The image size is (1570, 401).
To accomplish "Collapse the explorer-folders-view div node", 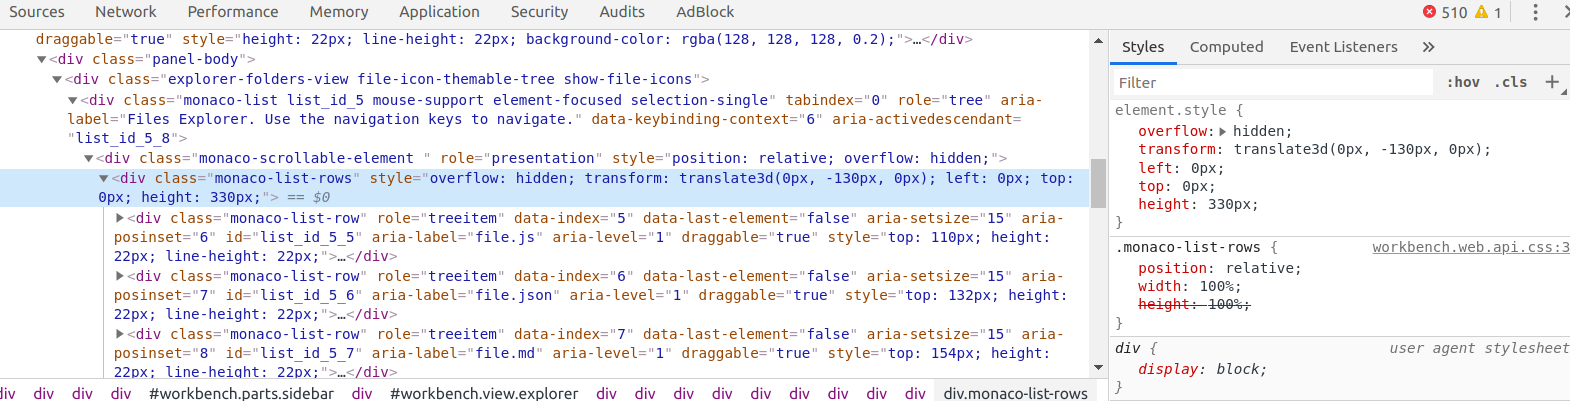I will coord(57,80).
